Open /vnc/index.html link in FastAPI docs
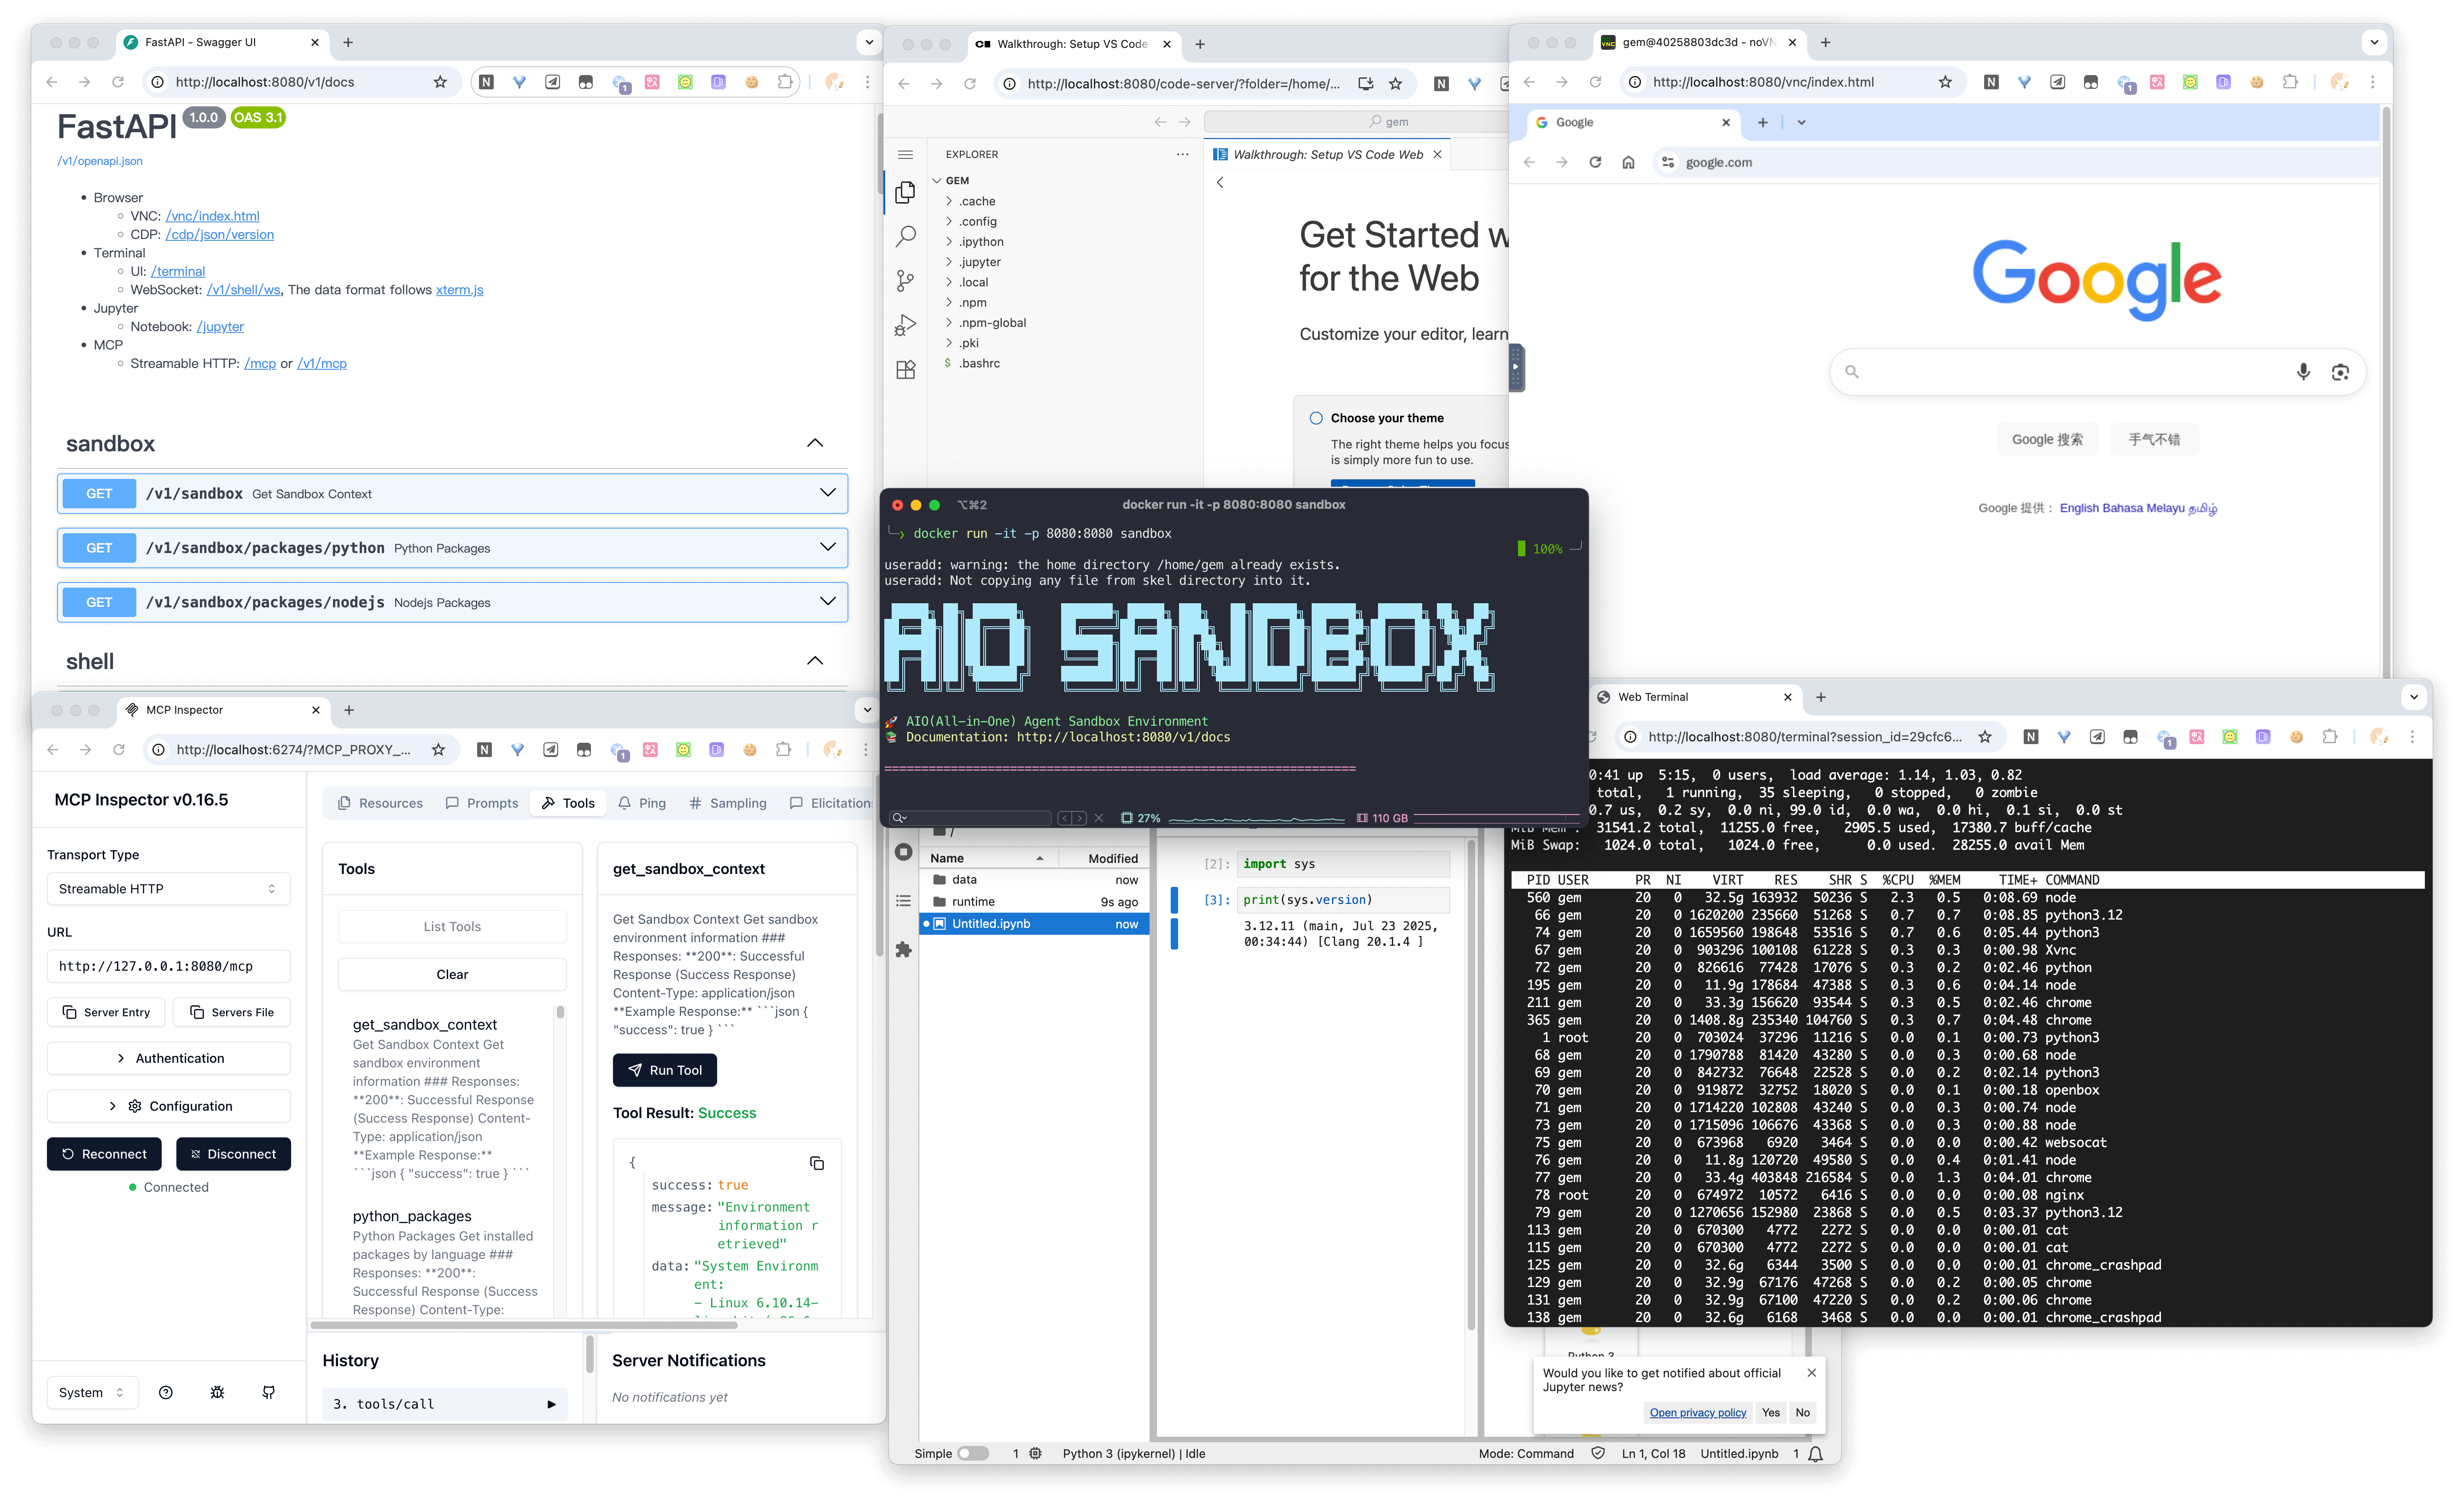The image size is (2464, 1503). 212,216
